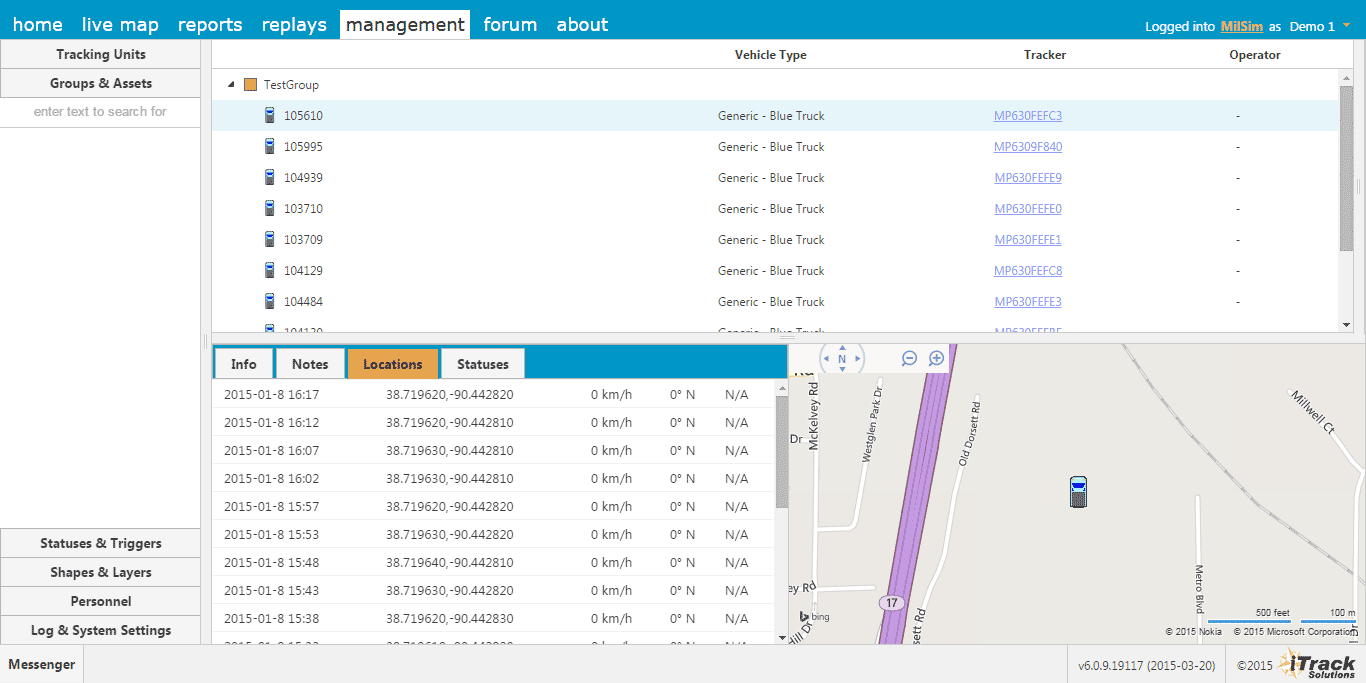The height and width of the screenshot is (683, 1366).
Task: Click the phone icon for asset 104939
Action: point(270,177)
